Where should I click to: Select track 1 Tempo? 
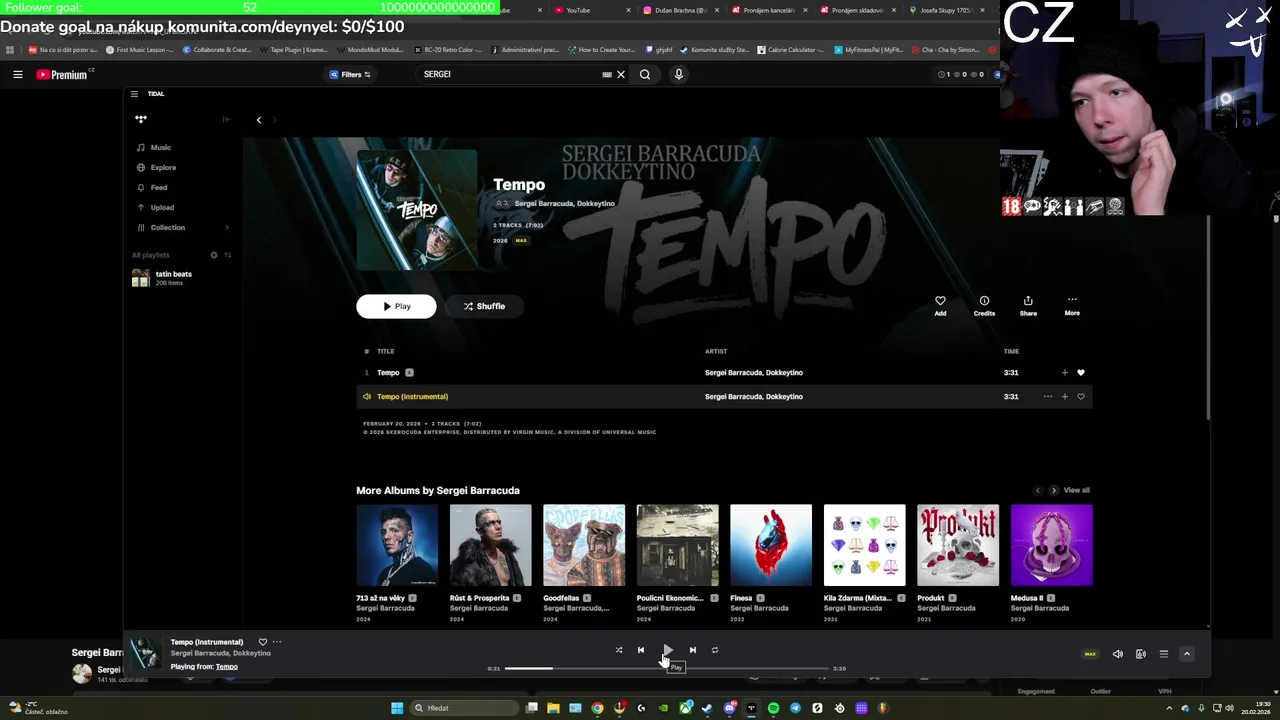coord(725,372)
